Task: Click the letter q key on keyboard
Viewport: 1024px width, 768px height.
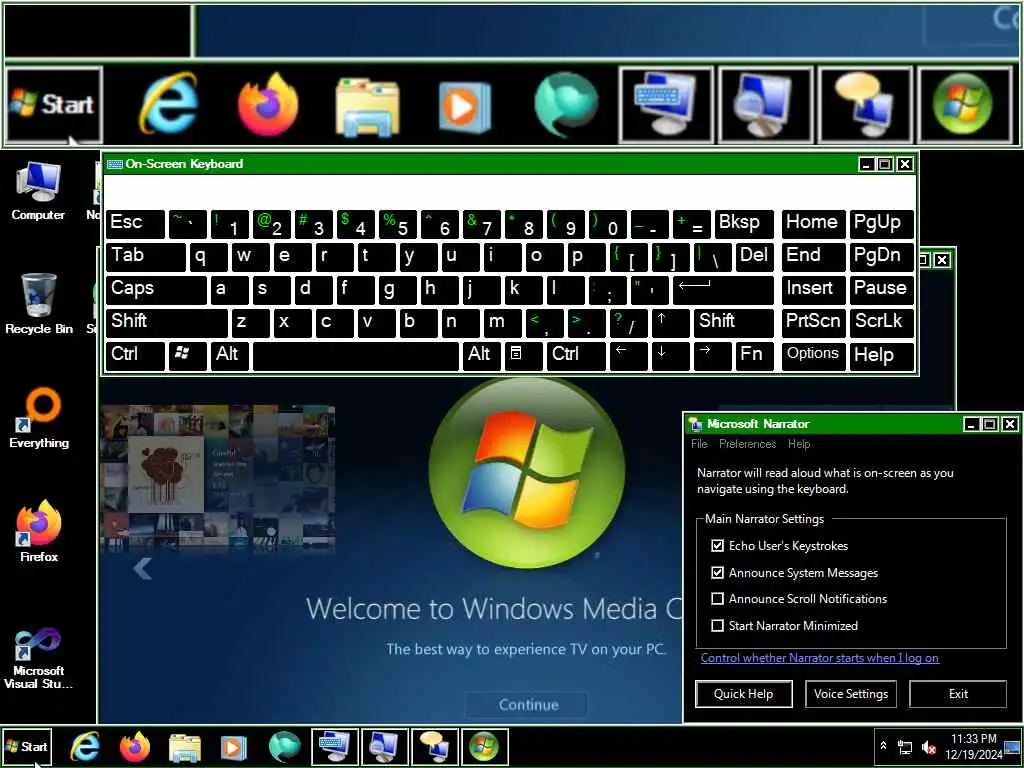Action: [x=208, y=257]
